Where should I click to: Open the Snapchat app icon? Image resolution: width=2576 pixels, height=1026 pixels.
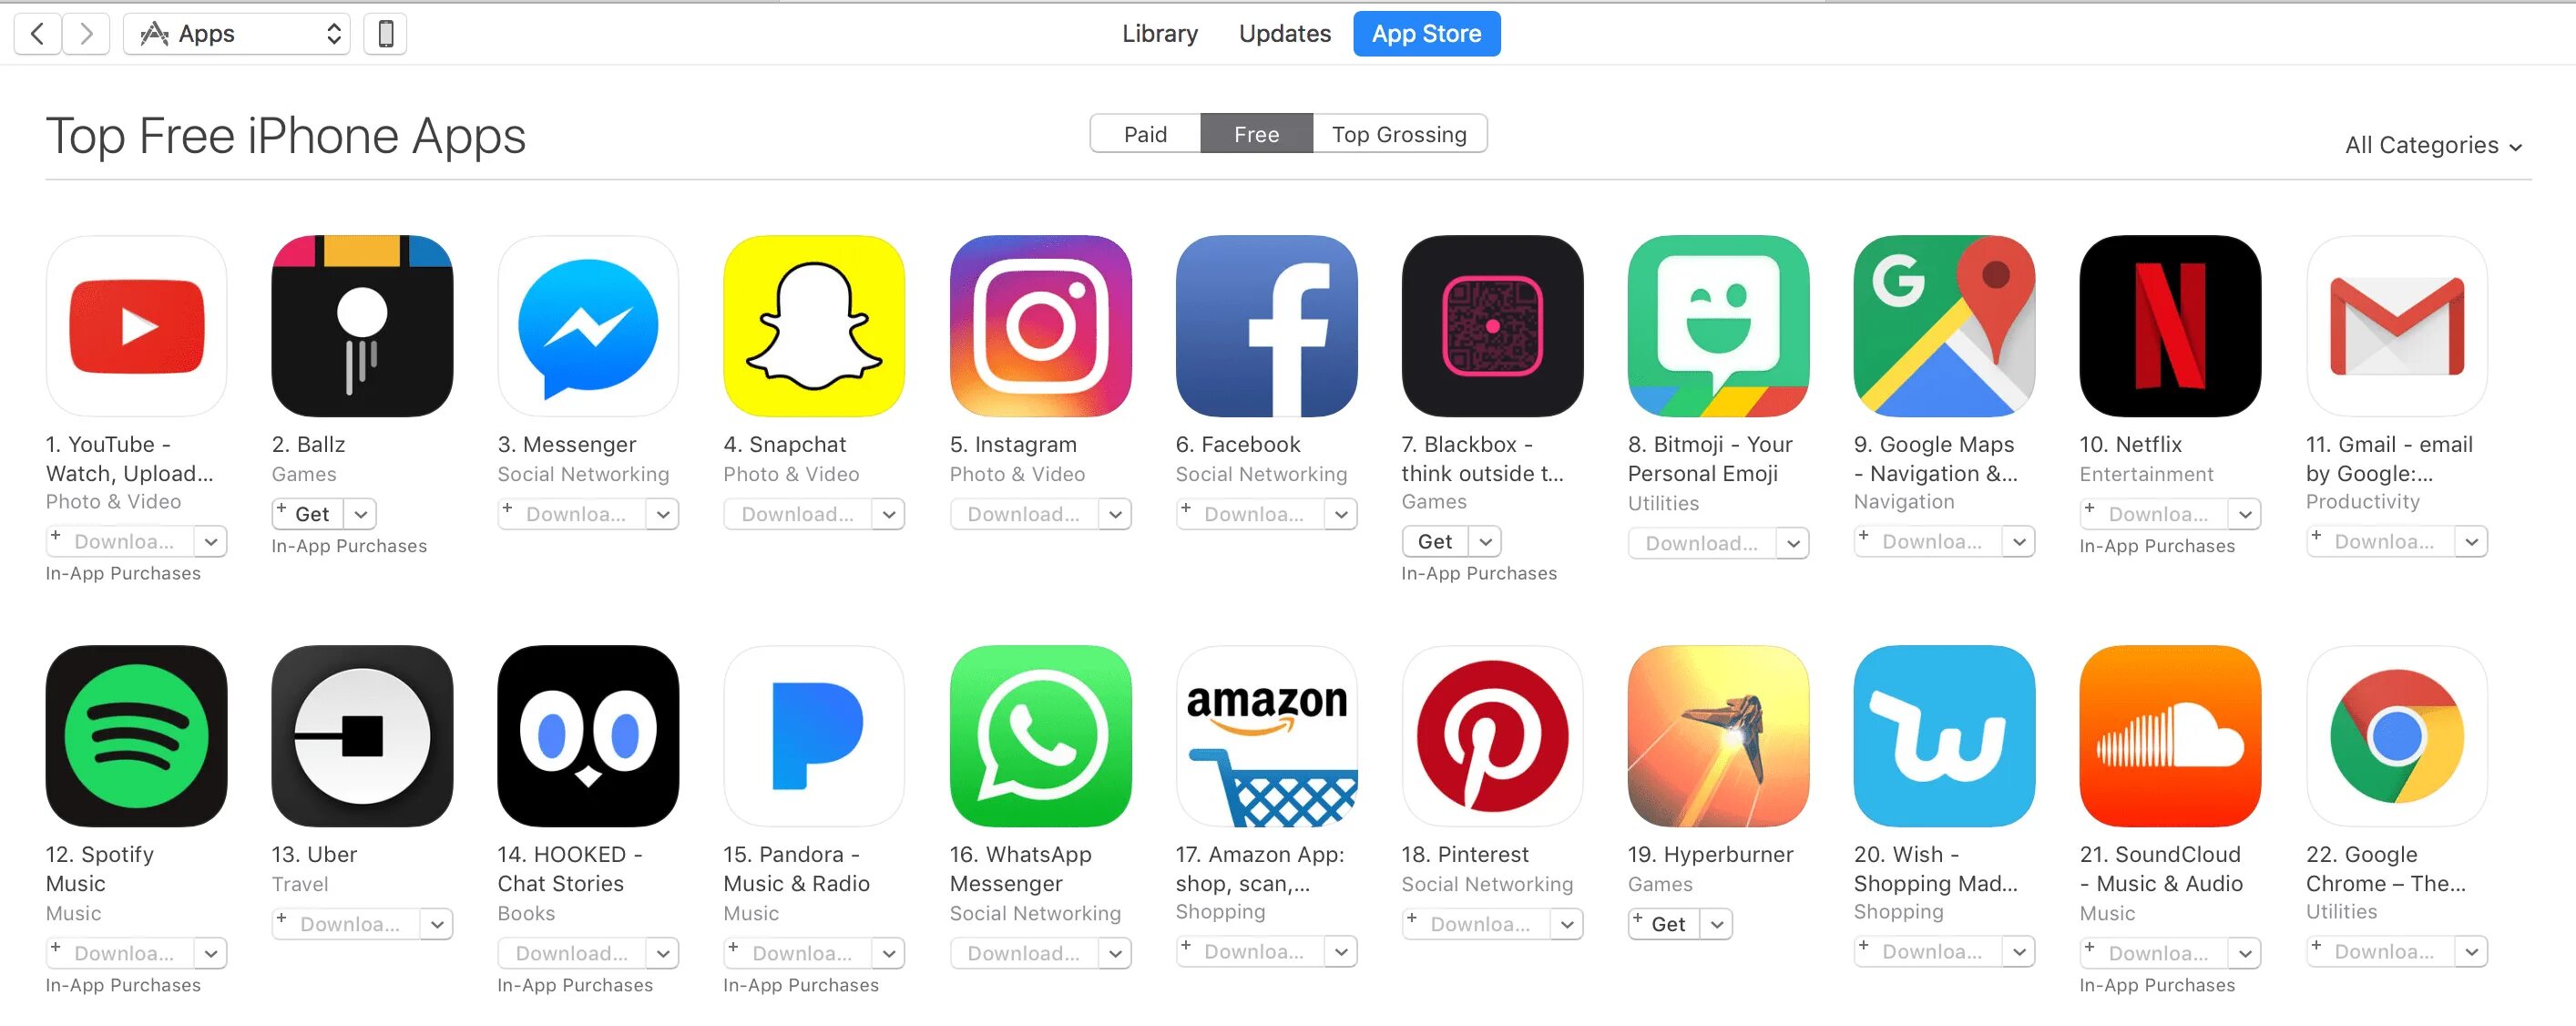tap(813, 326)
